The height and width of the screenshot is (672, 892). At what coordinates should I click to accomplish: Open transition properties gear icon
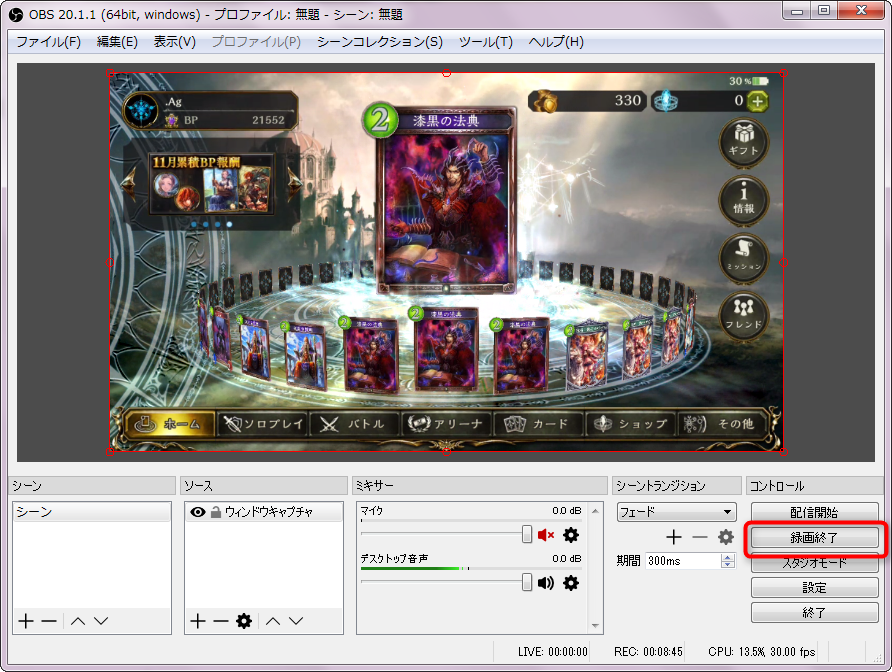725,537
